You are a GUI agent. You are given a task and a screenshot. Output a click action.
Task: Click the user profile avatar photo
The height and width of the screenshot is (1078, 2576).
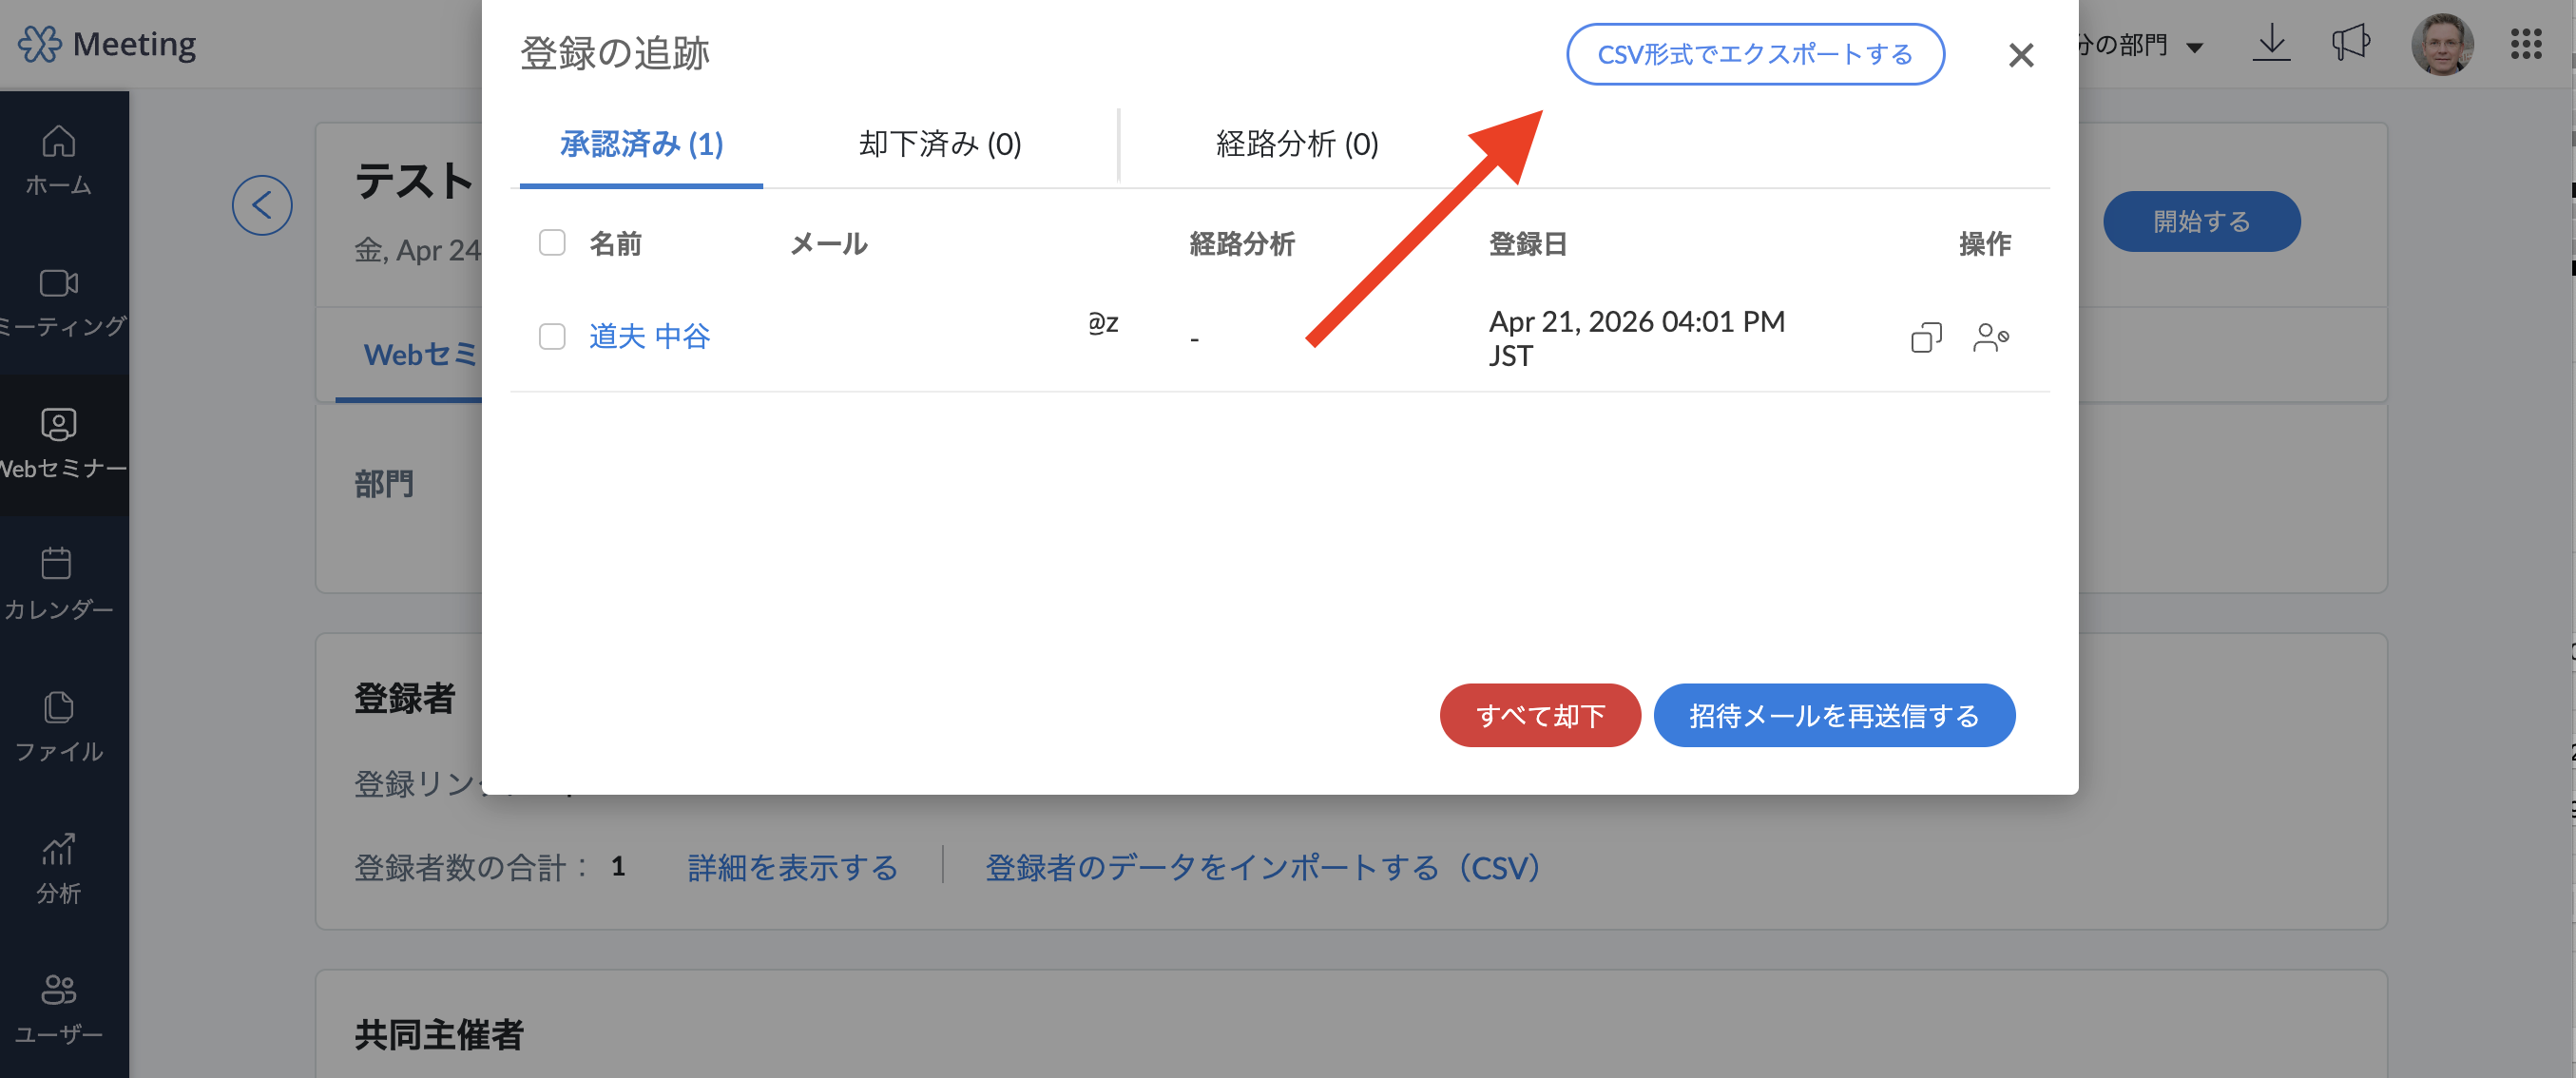pyautogui.click(x=2441, y=43)
